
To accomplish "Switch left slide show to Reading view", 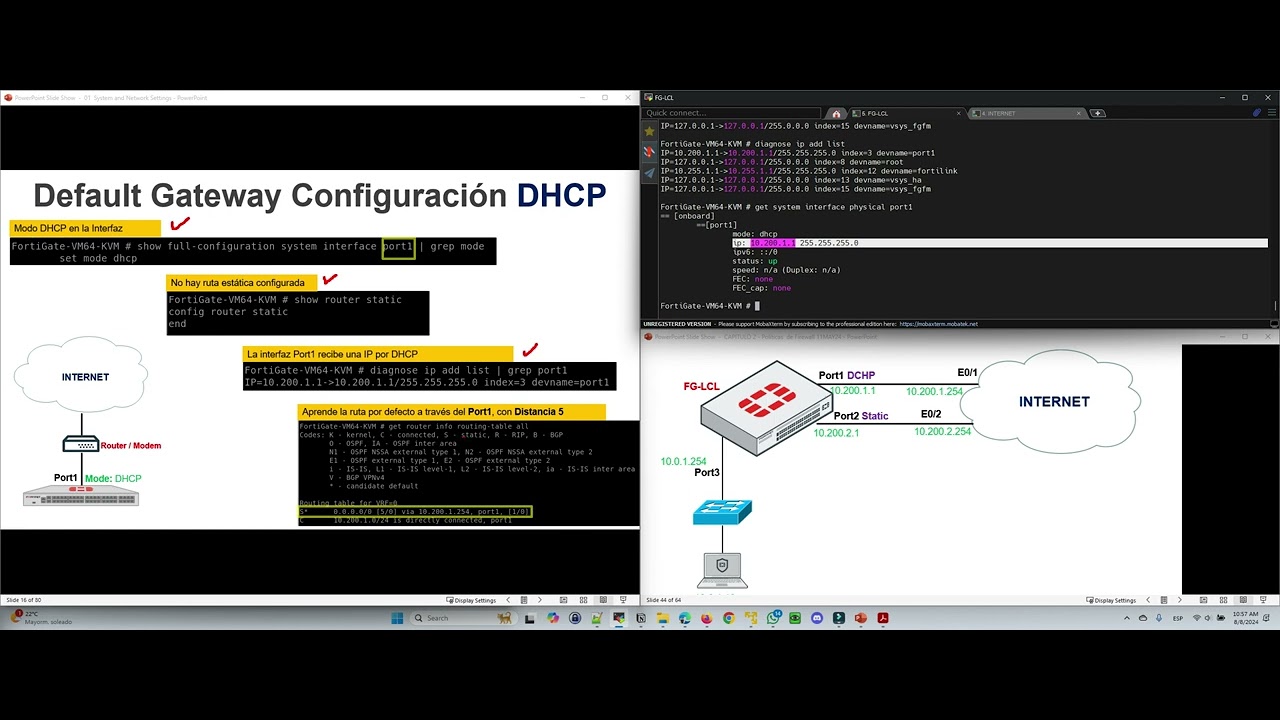I will [603, 600].
